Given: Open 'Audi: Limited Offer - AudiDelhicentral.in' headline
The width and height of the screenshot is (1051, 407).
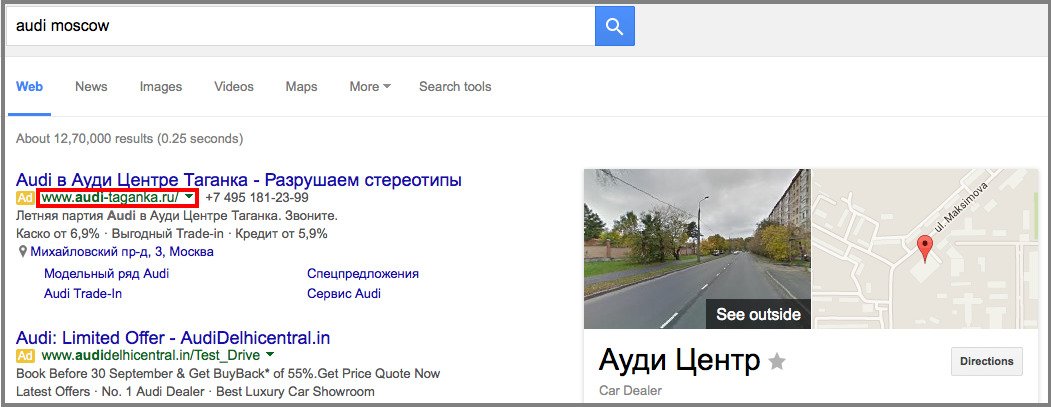Looking at the screenshot, I should click(x=173, y=337).
